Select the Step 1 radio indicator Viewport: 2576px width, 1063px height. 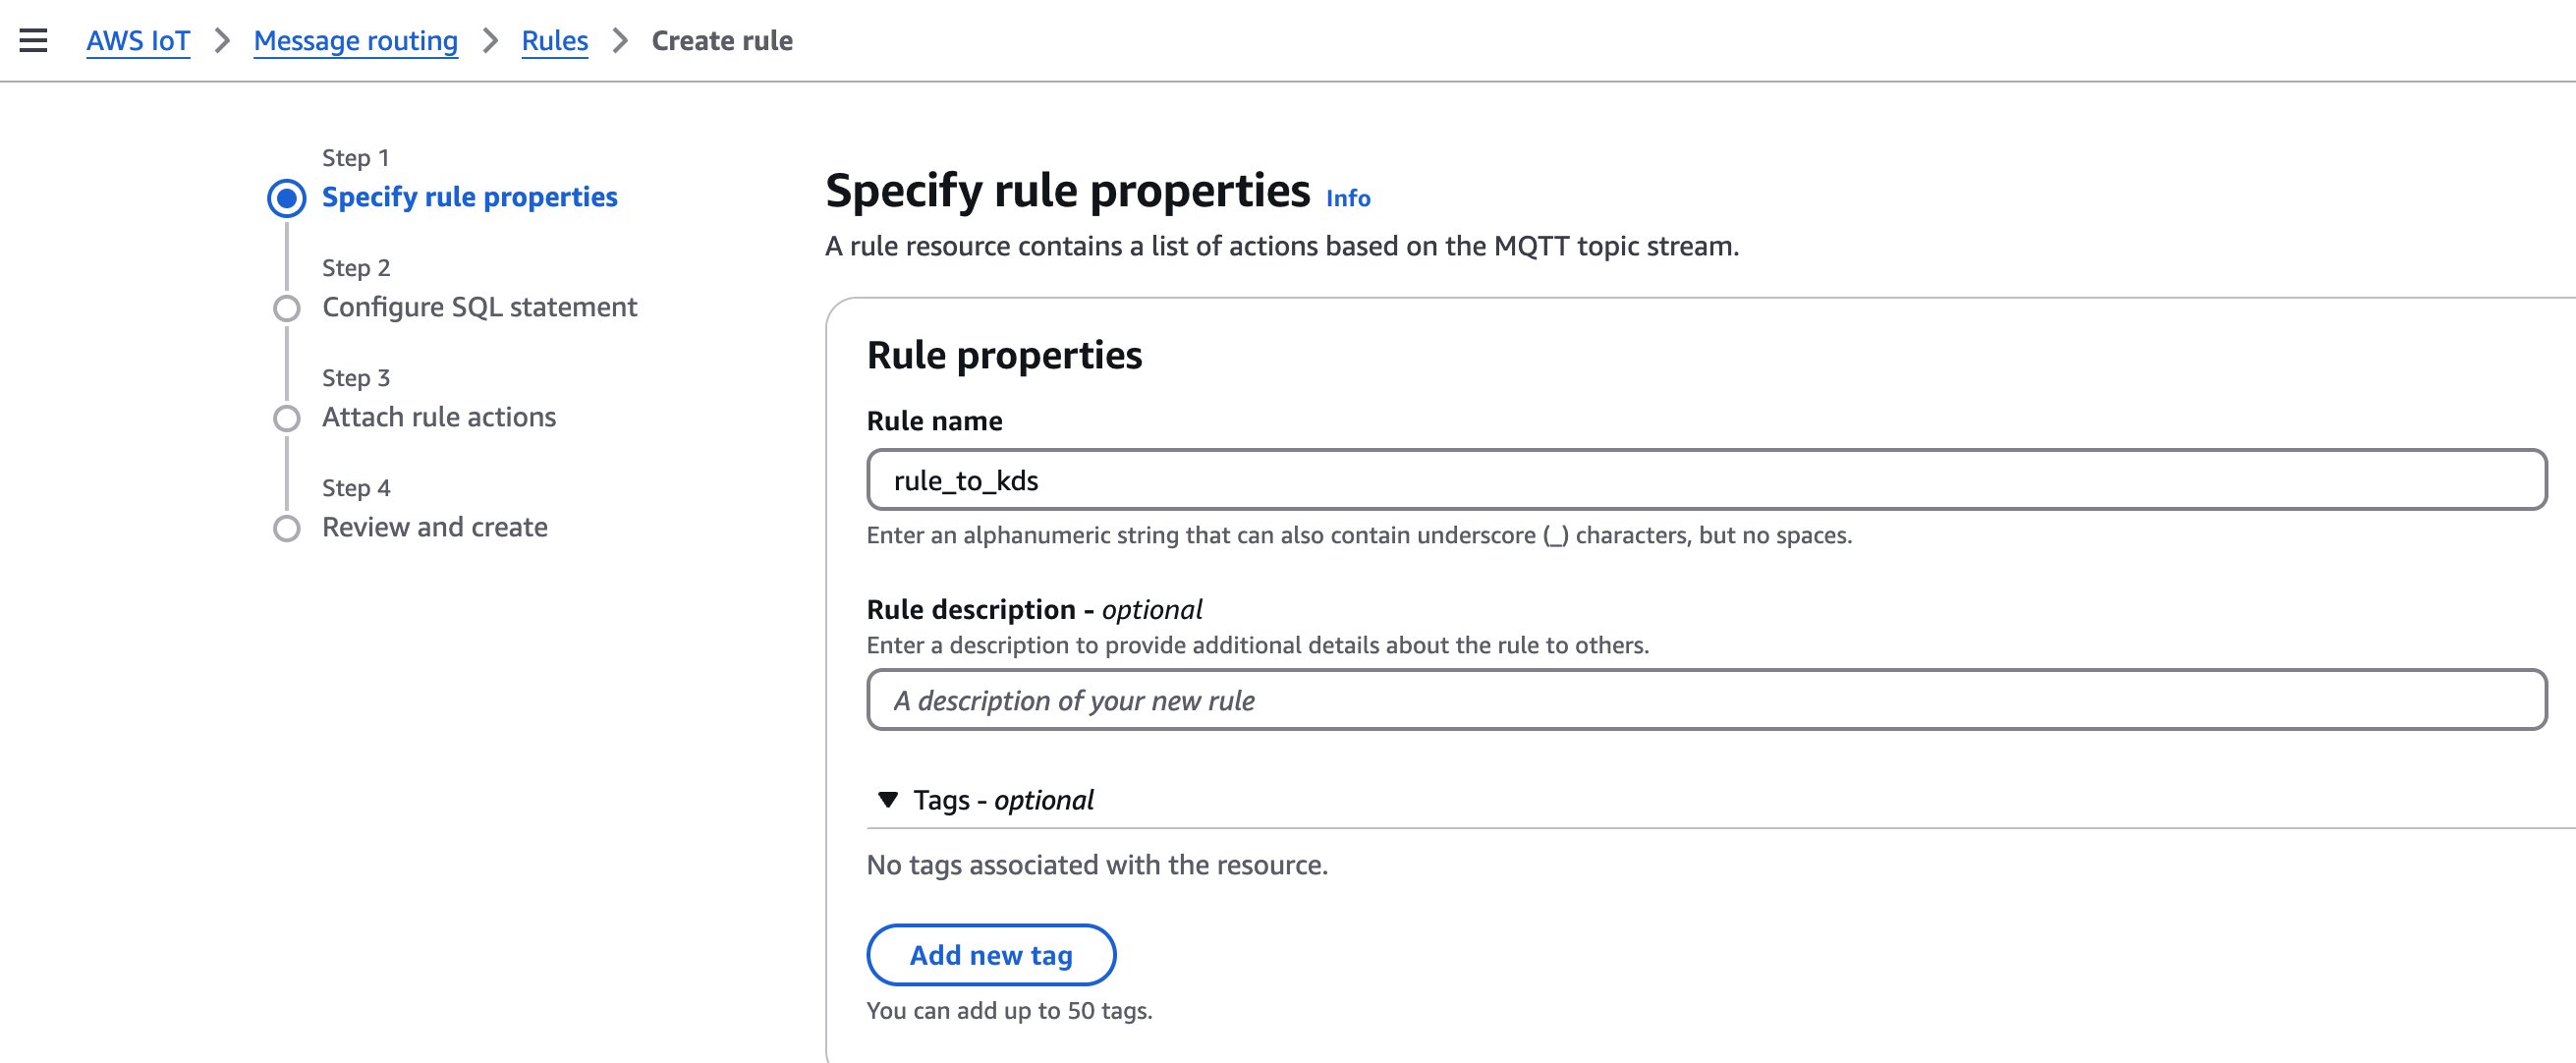pyautogui.click(x=287, y=198)
